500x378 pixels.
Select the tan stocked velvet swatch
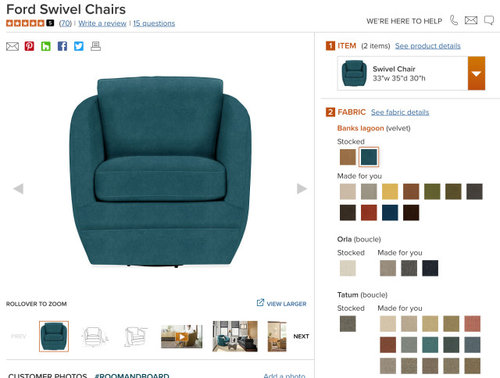(348, 157)
